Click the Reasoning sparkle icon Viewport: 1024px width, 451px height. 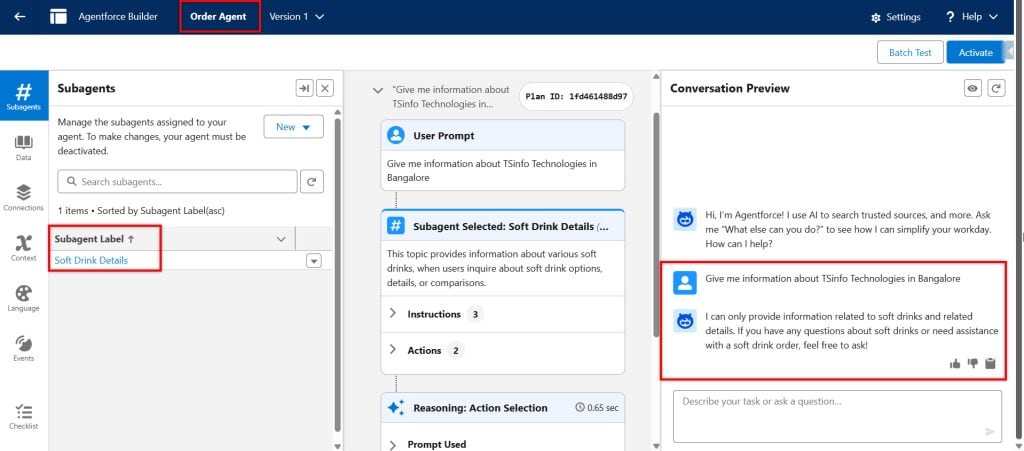[396, 408]
